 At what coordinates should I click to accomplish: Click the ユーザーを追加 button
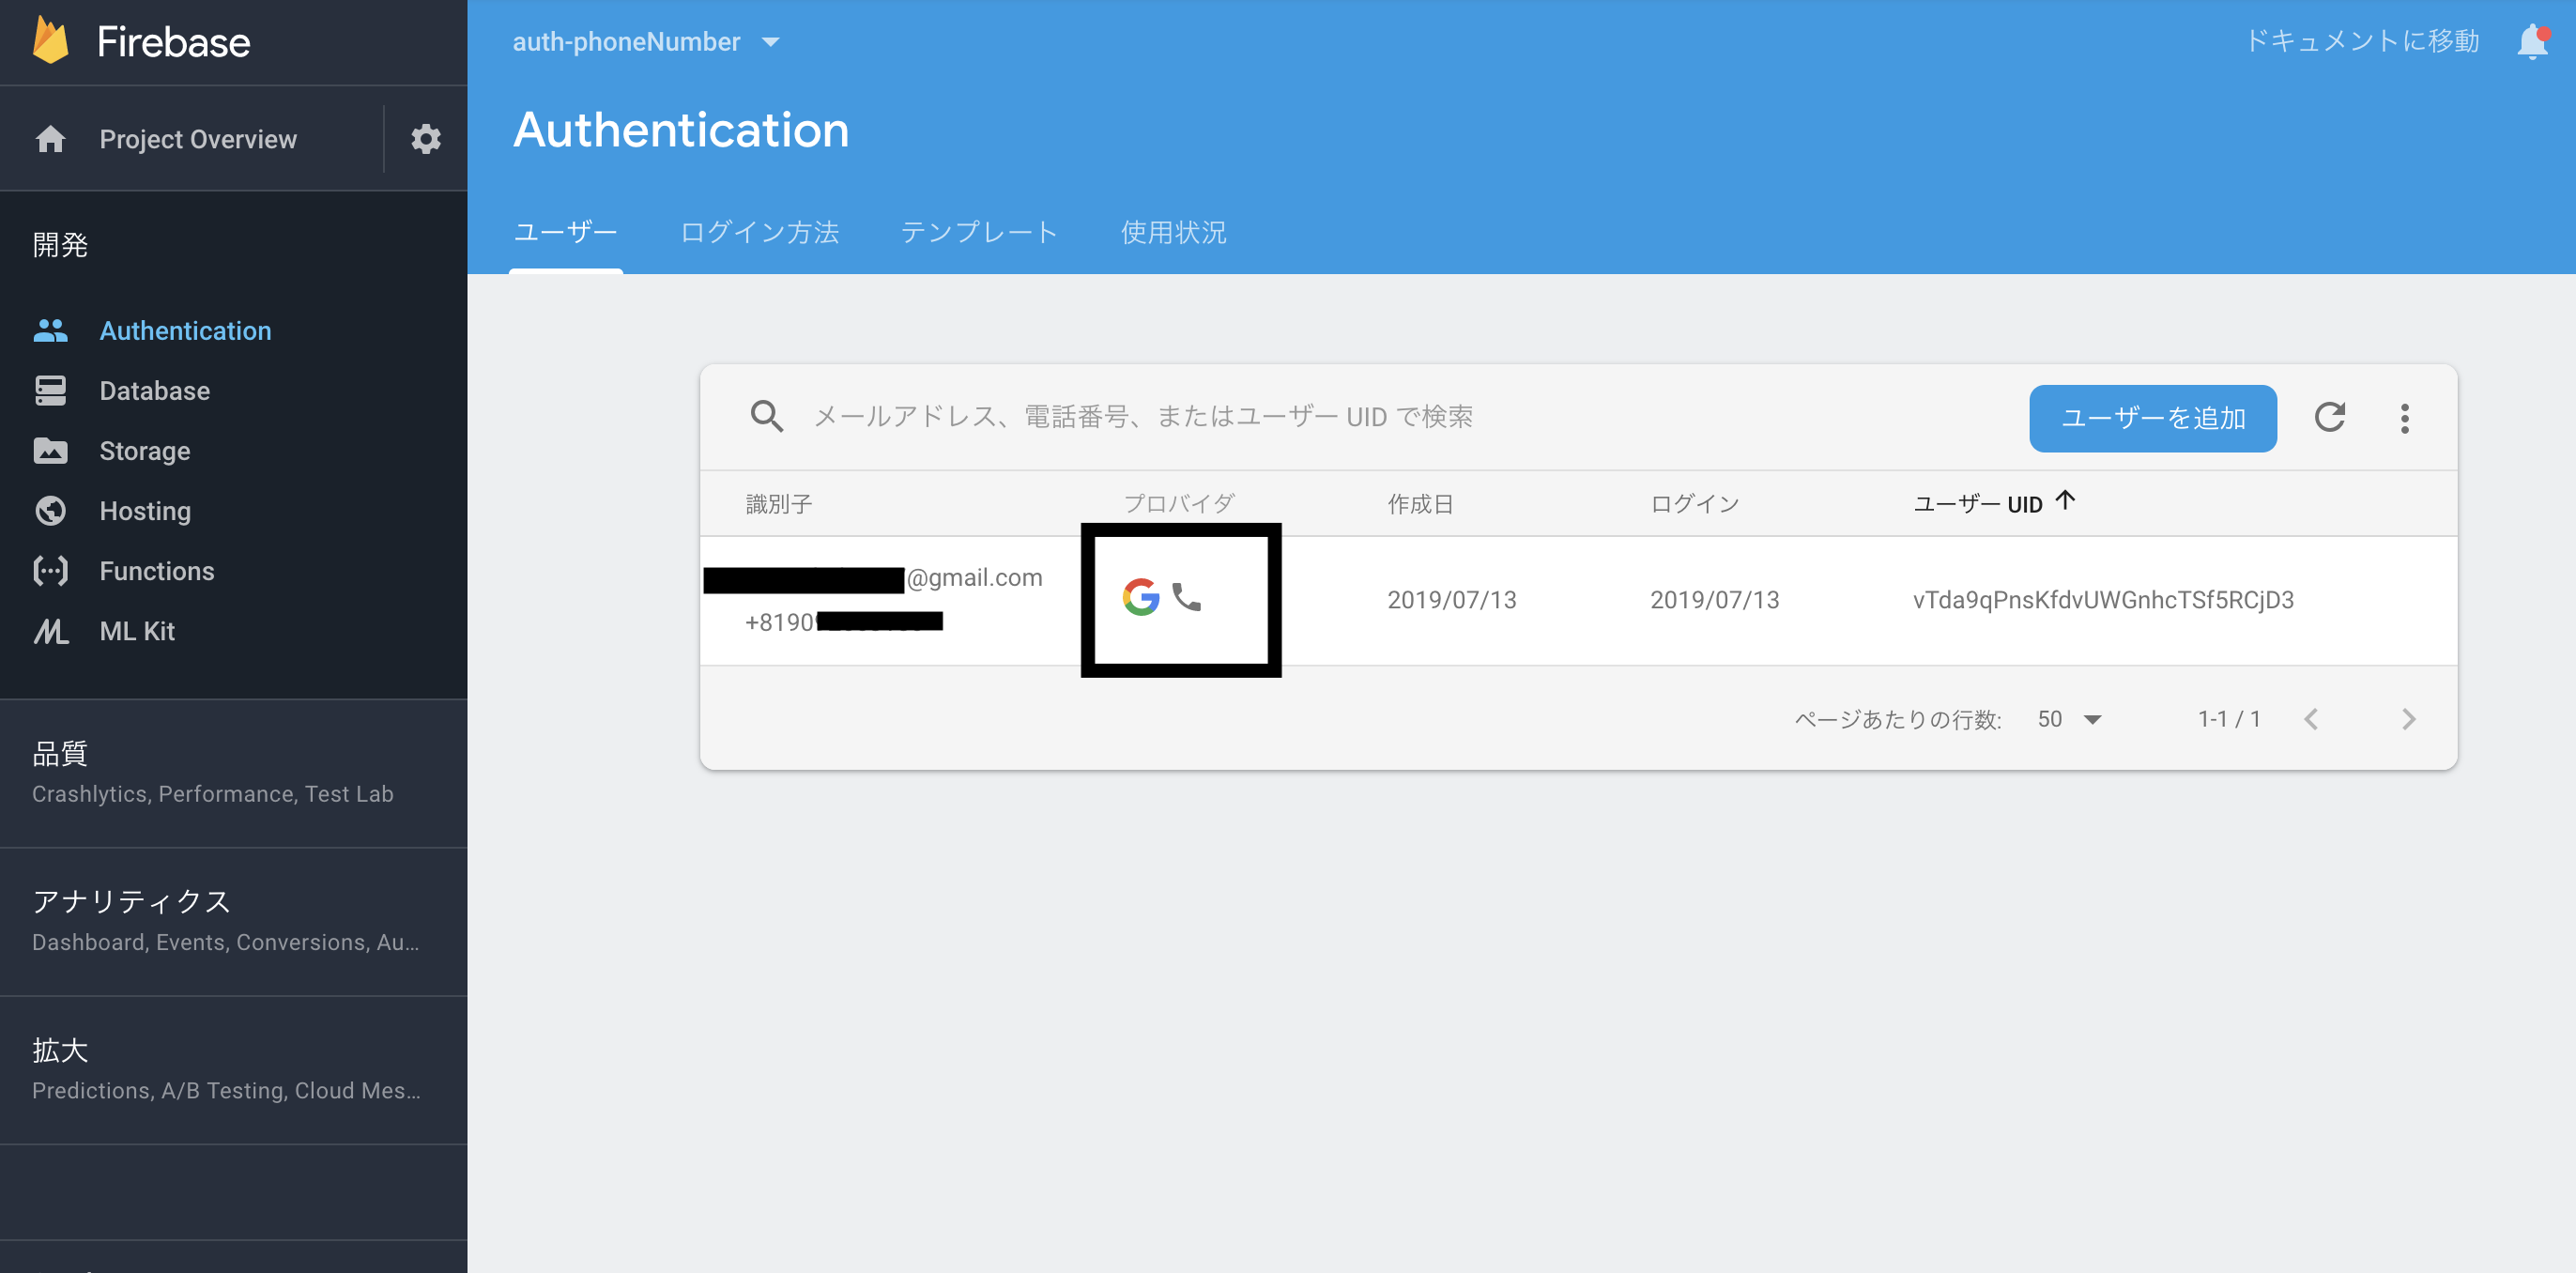(x=2152, y=418)
